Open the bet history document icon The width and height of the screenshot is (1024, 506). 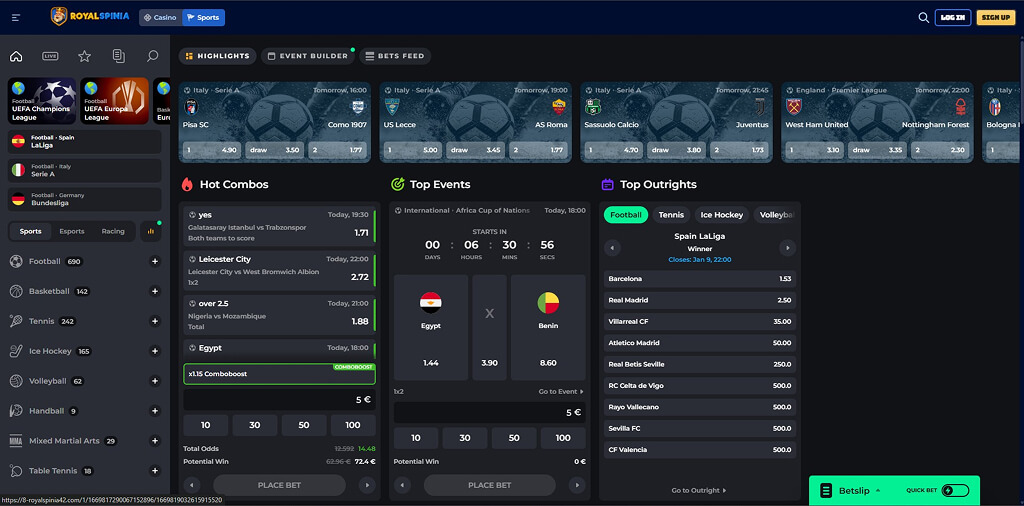118,56
